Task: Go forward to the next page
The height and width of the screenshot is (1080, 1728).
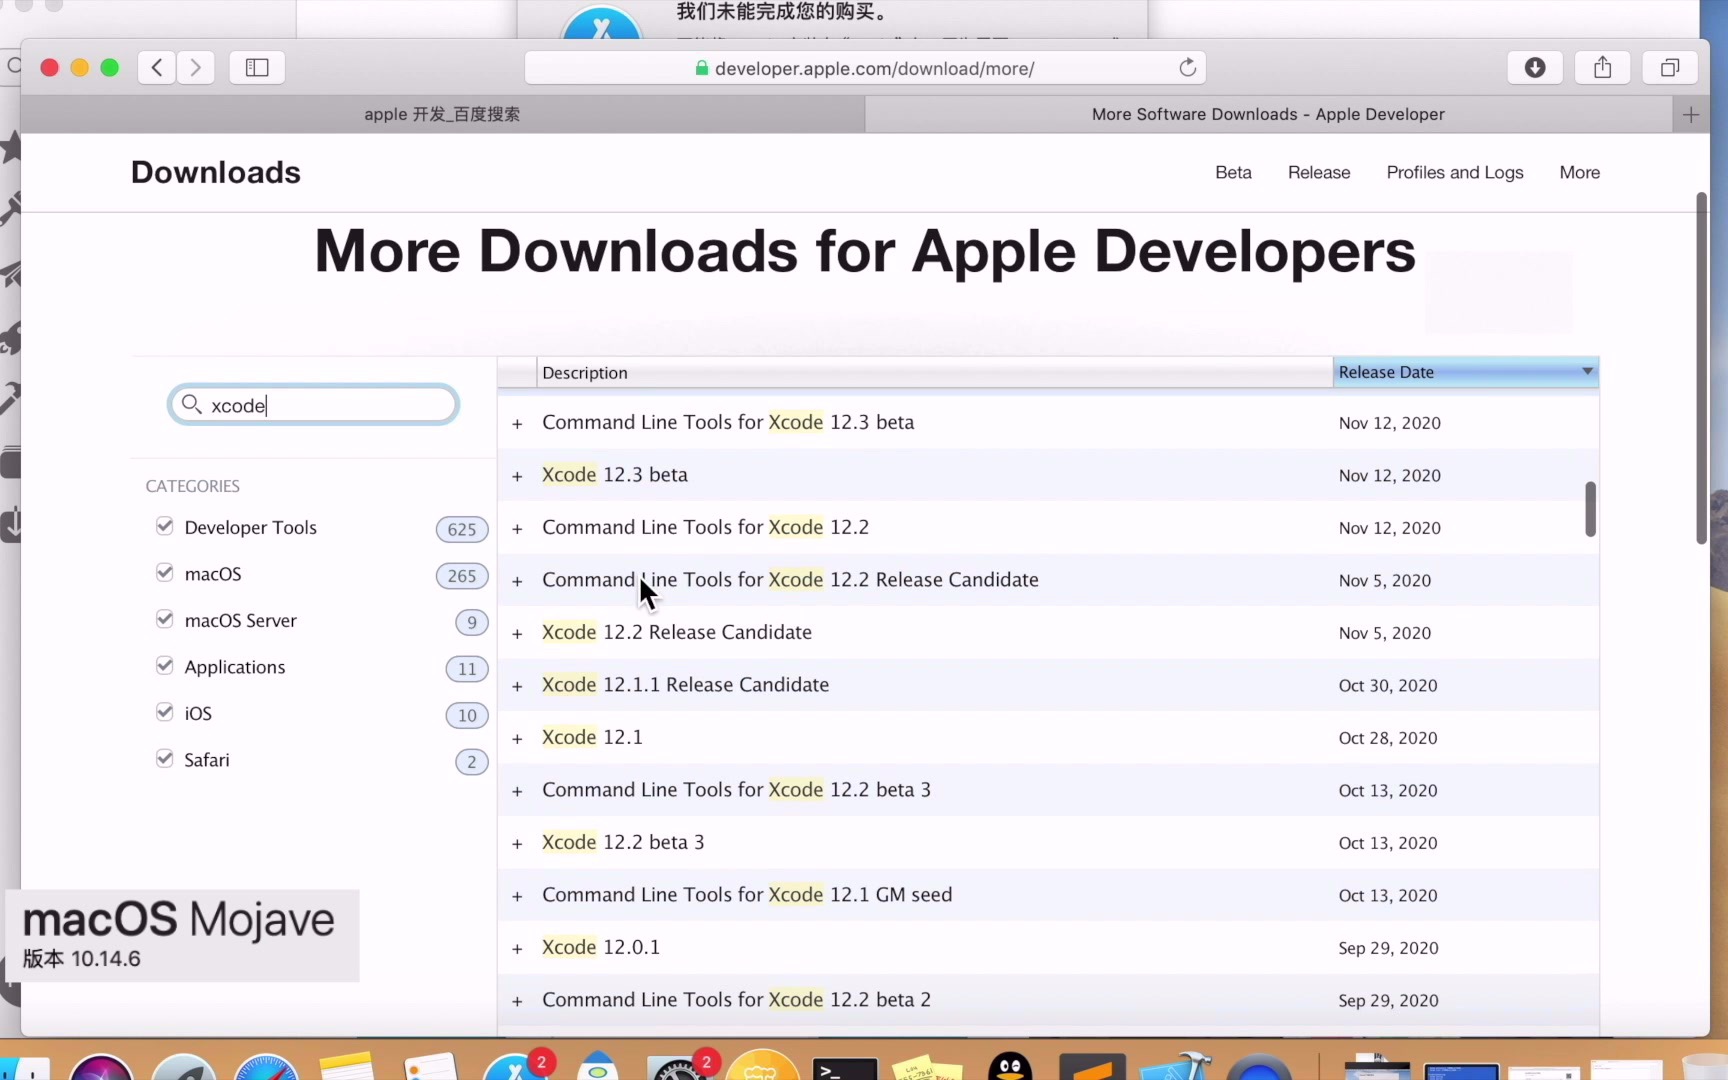Action: 196,67
